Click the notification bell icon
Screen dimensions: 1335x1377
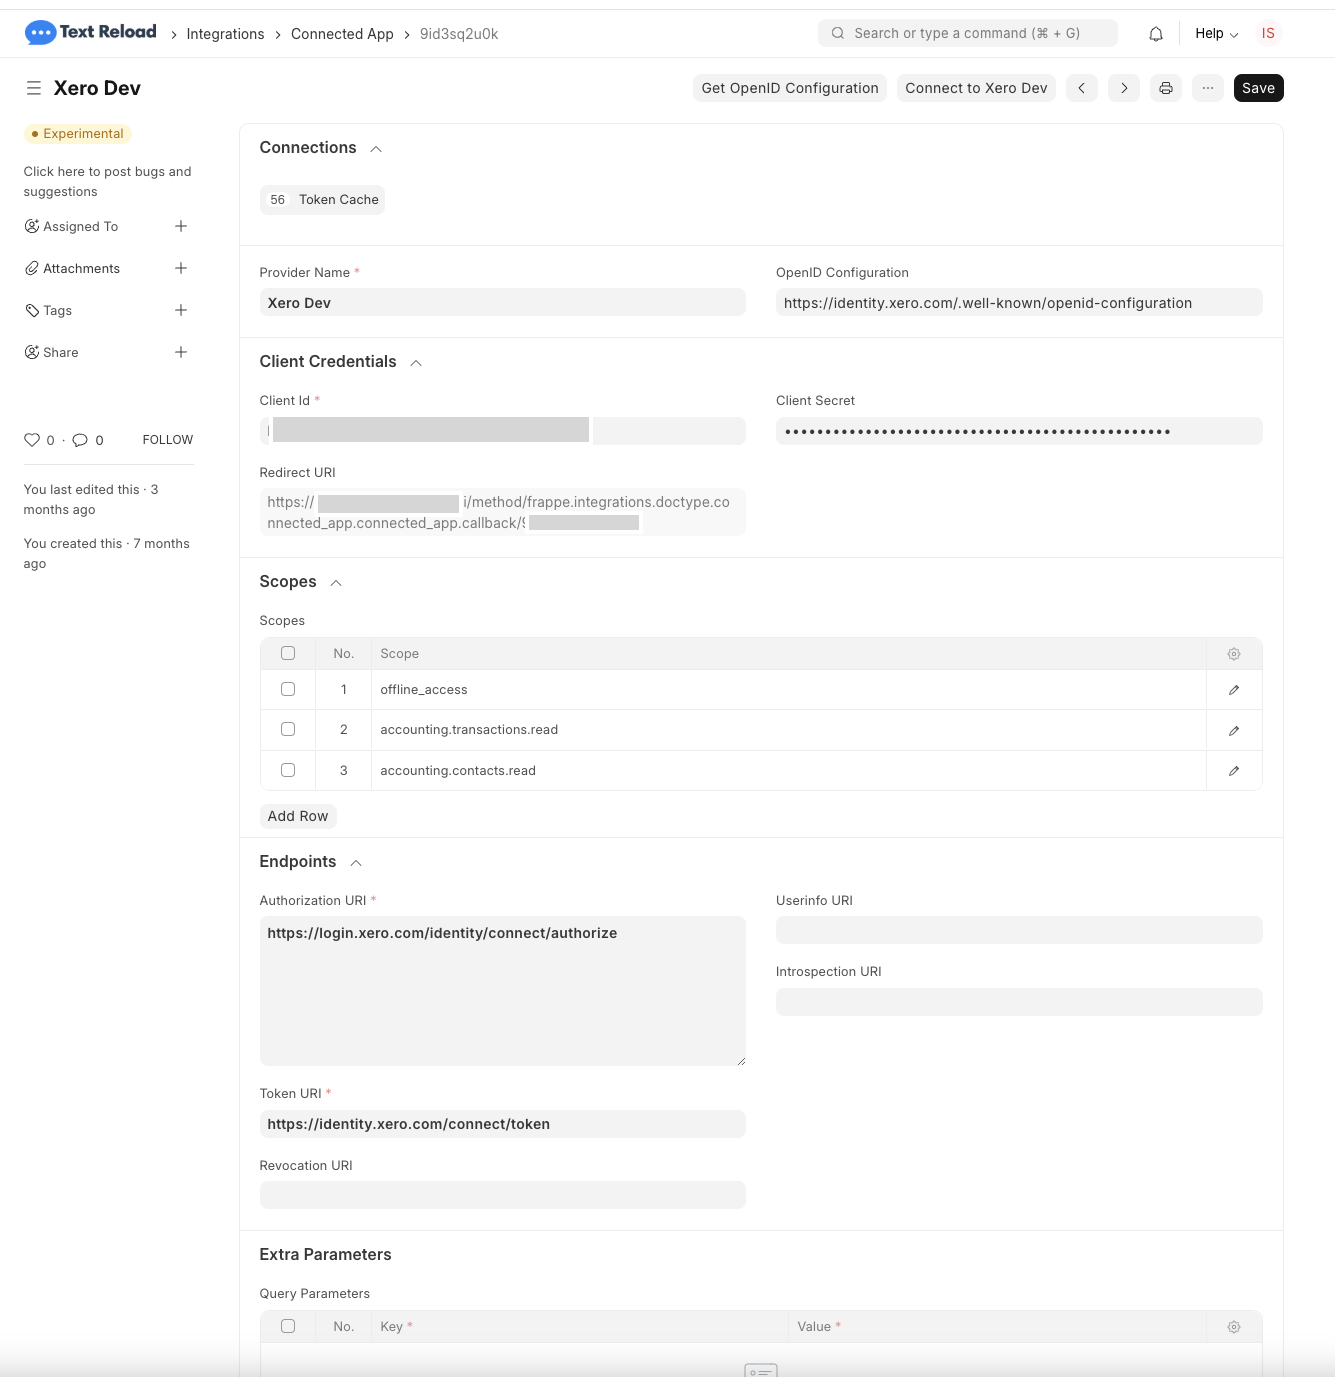(x=1155, y=34)
